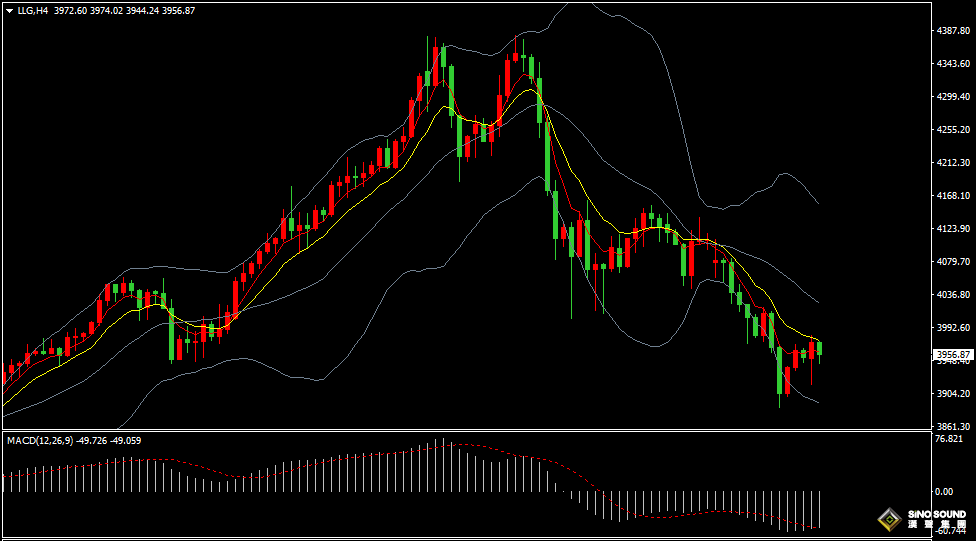Click the 3904.20 price axis label
976x541 pixels.
click(952, 394)
